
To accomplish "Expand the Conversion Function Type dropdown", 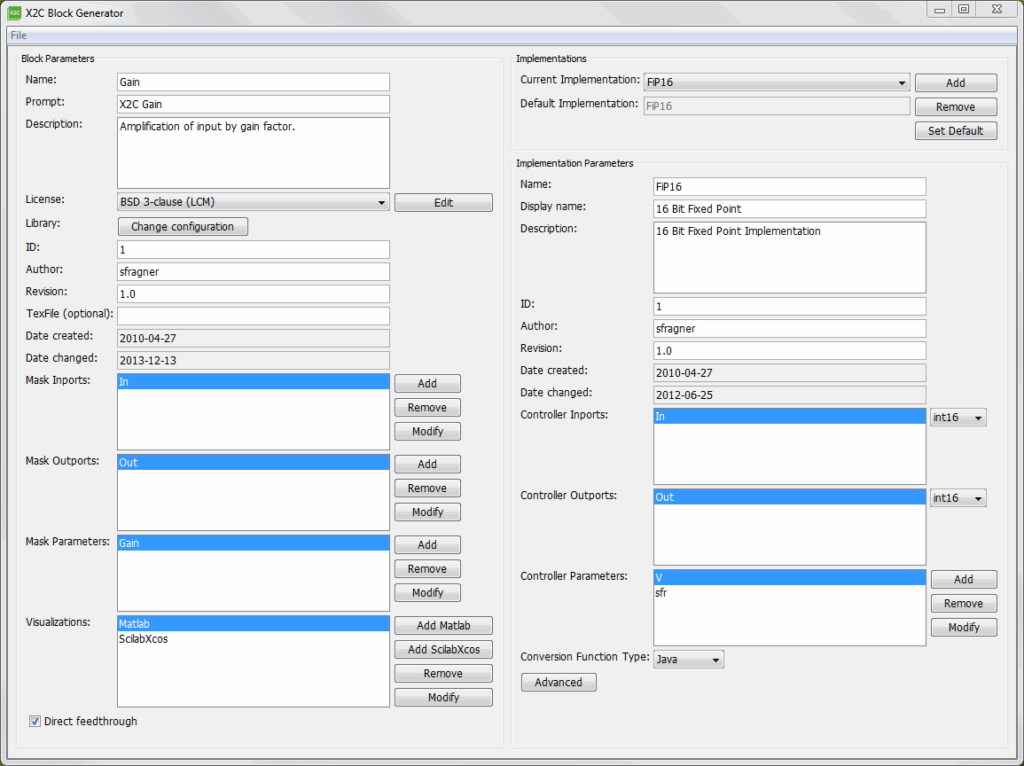I will [688, 660].
